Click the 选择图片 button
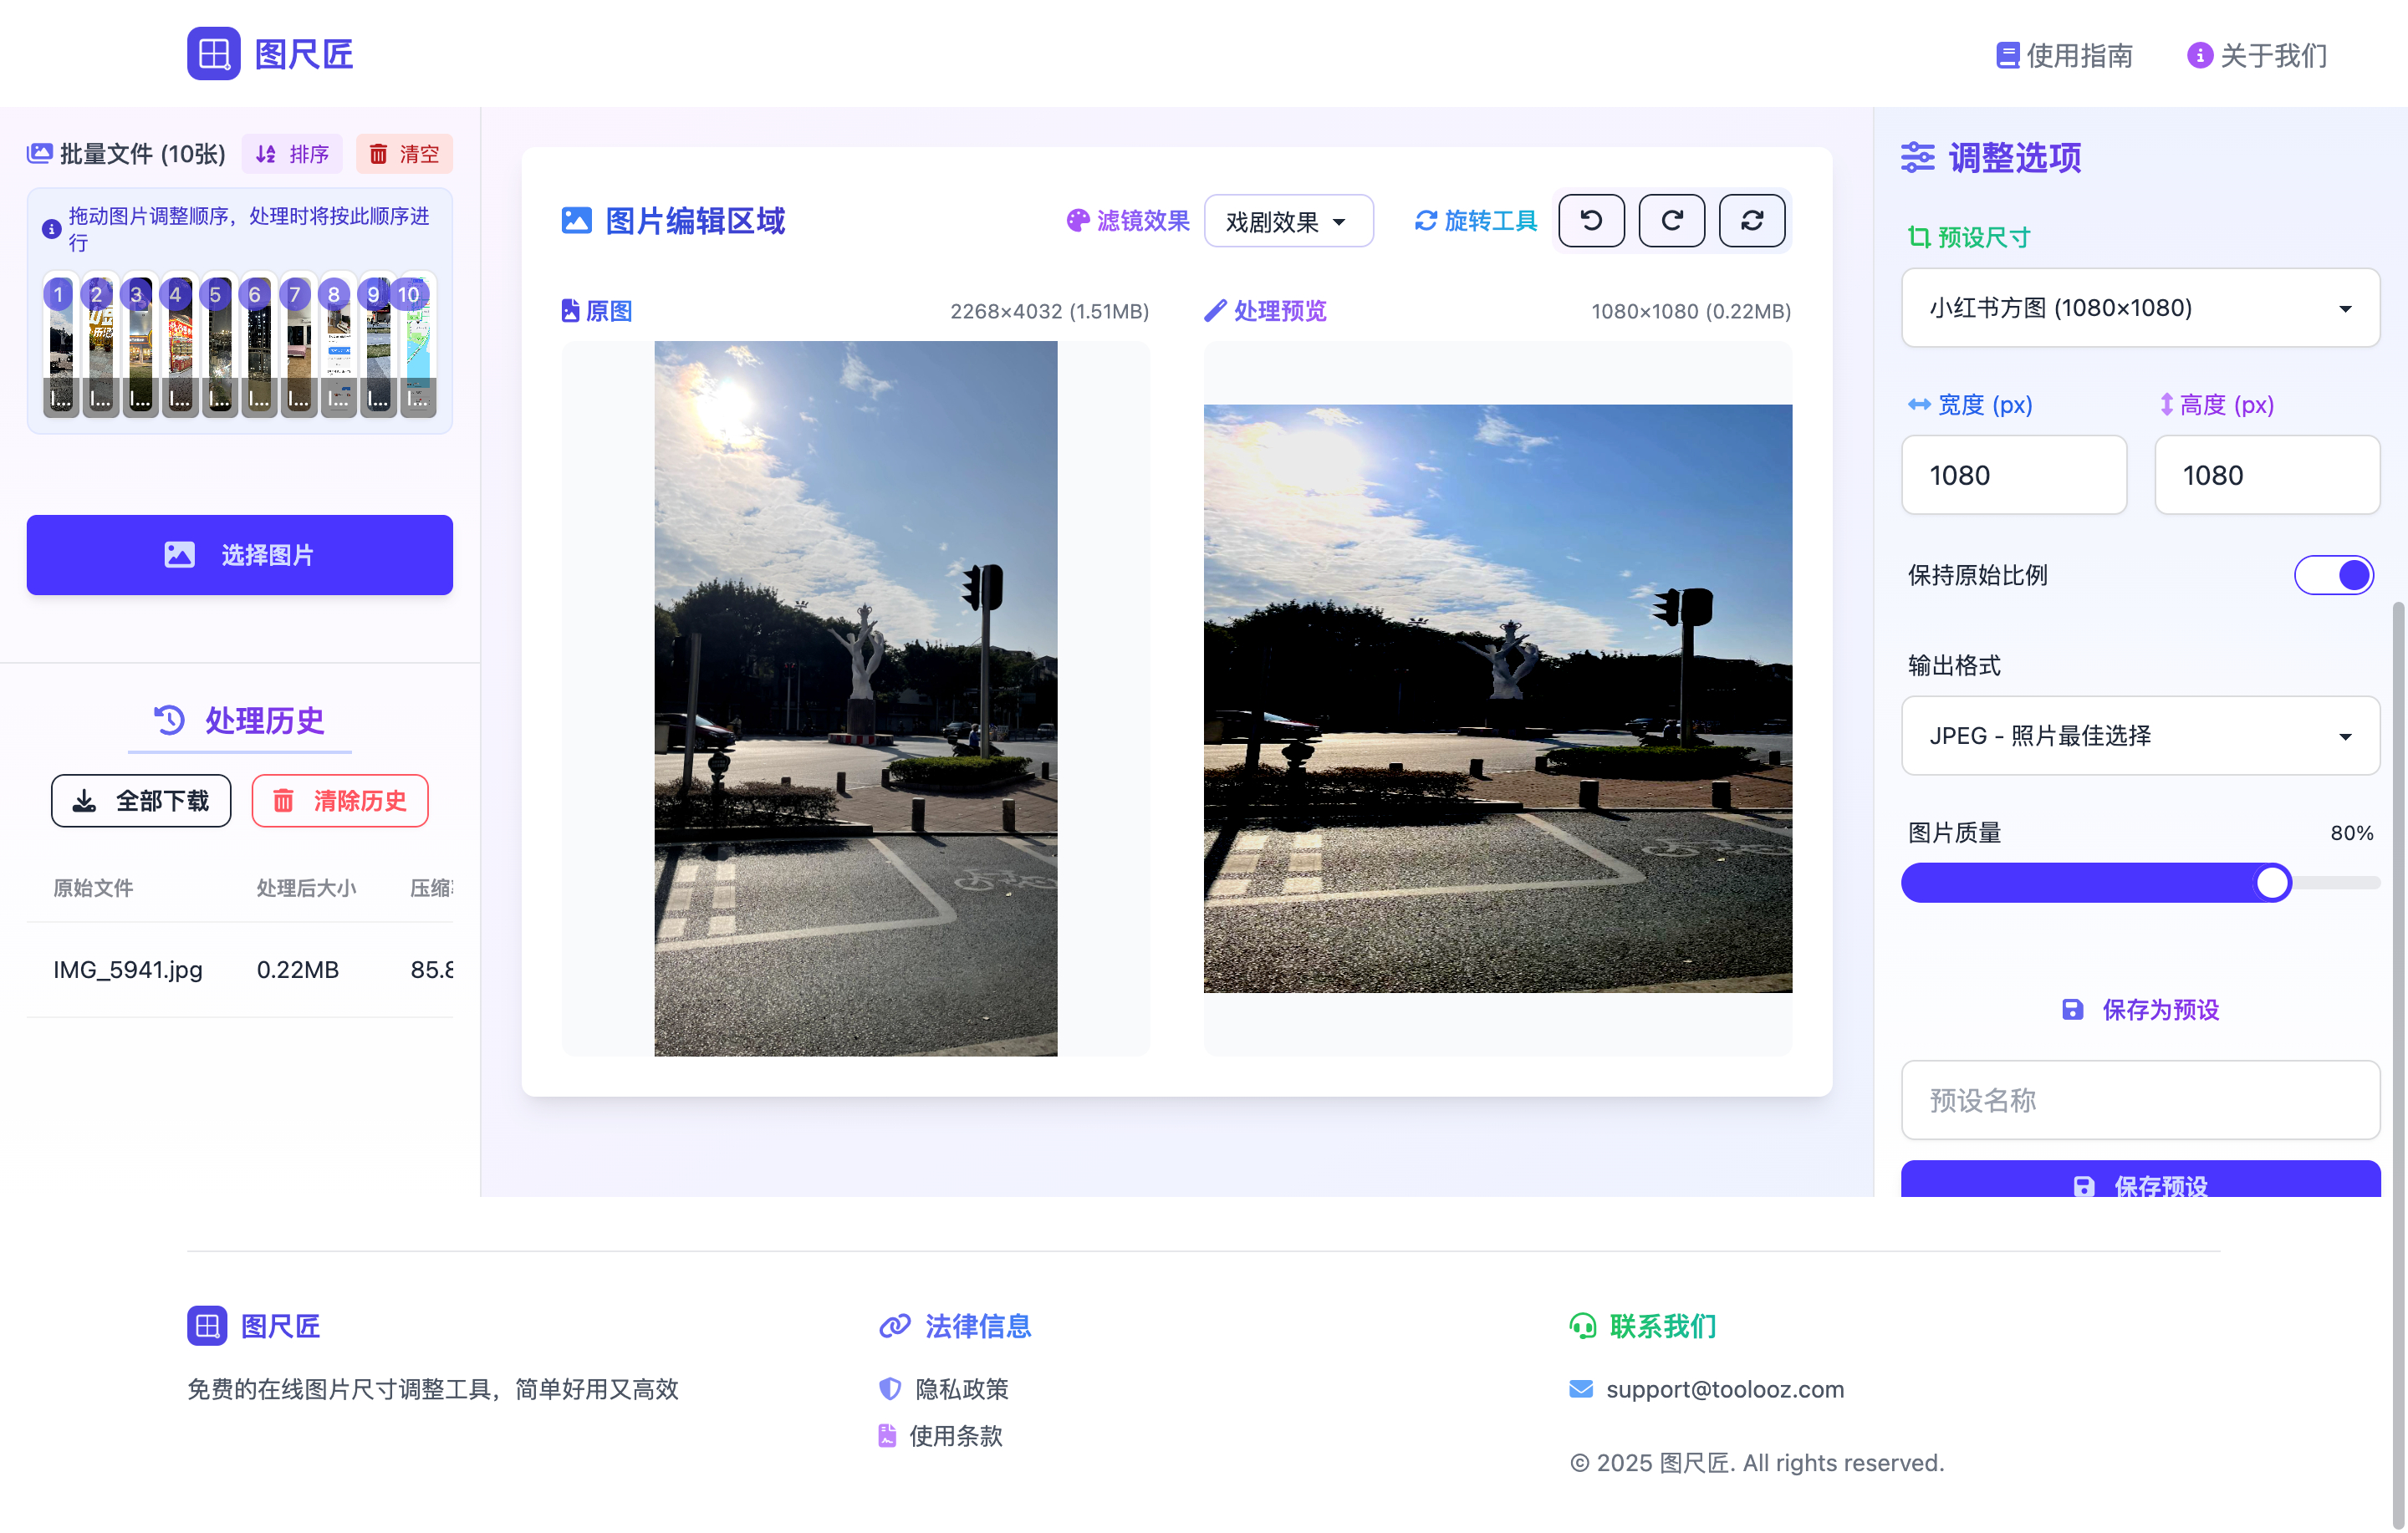 [239, 555]
